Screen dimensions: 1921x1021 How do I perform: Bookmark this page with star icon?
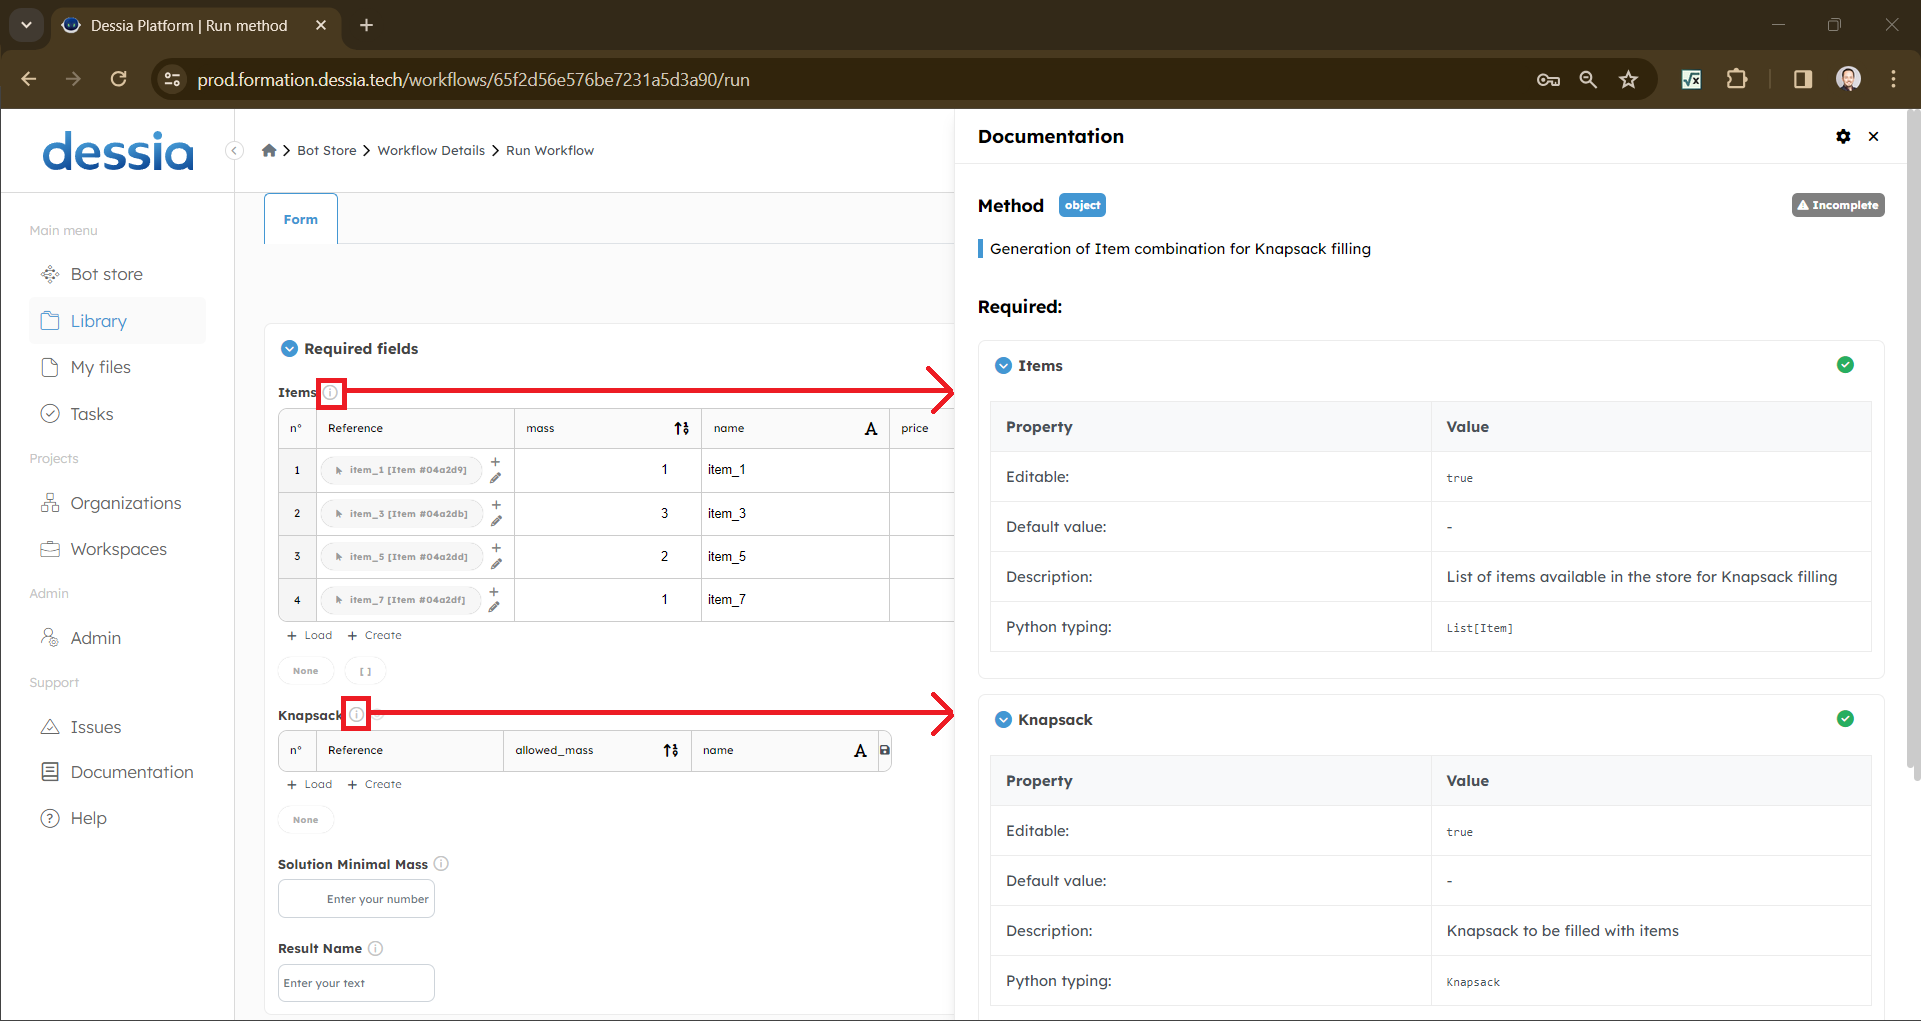tap(1628, 80)
